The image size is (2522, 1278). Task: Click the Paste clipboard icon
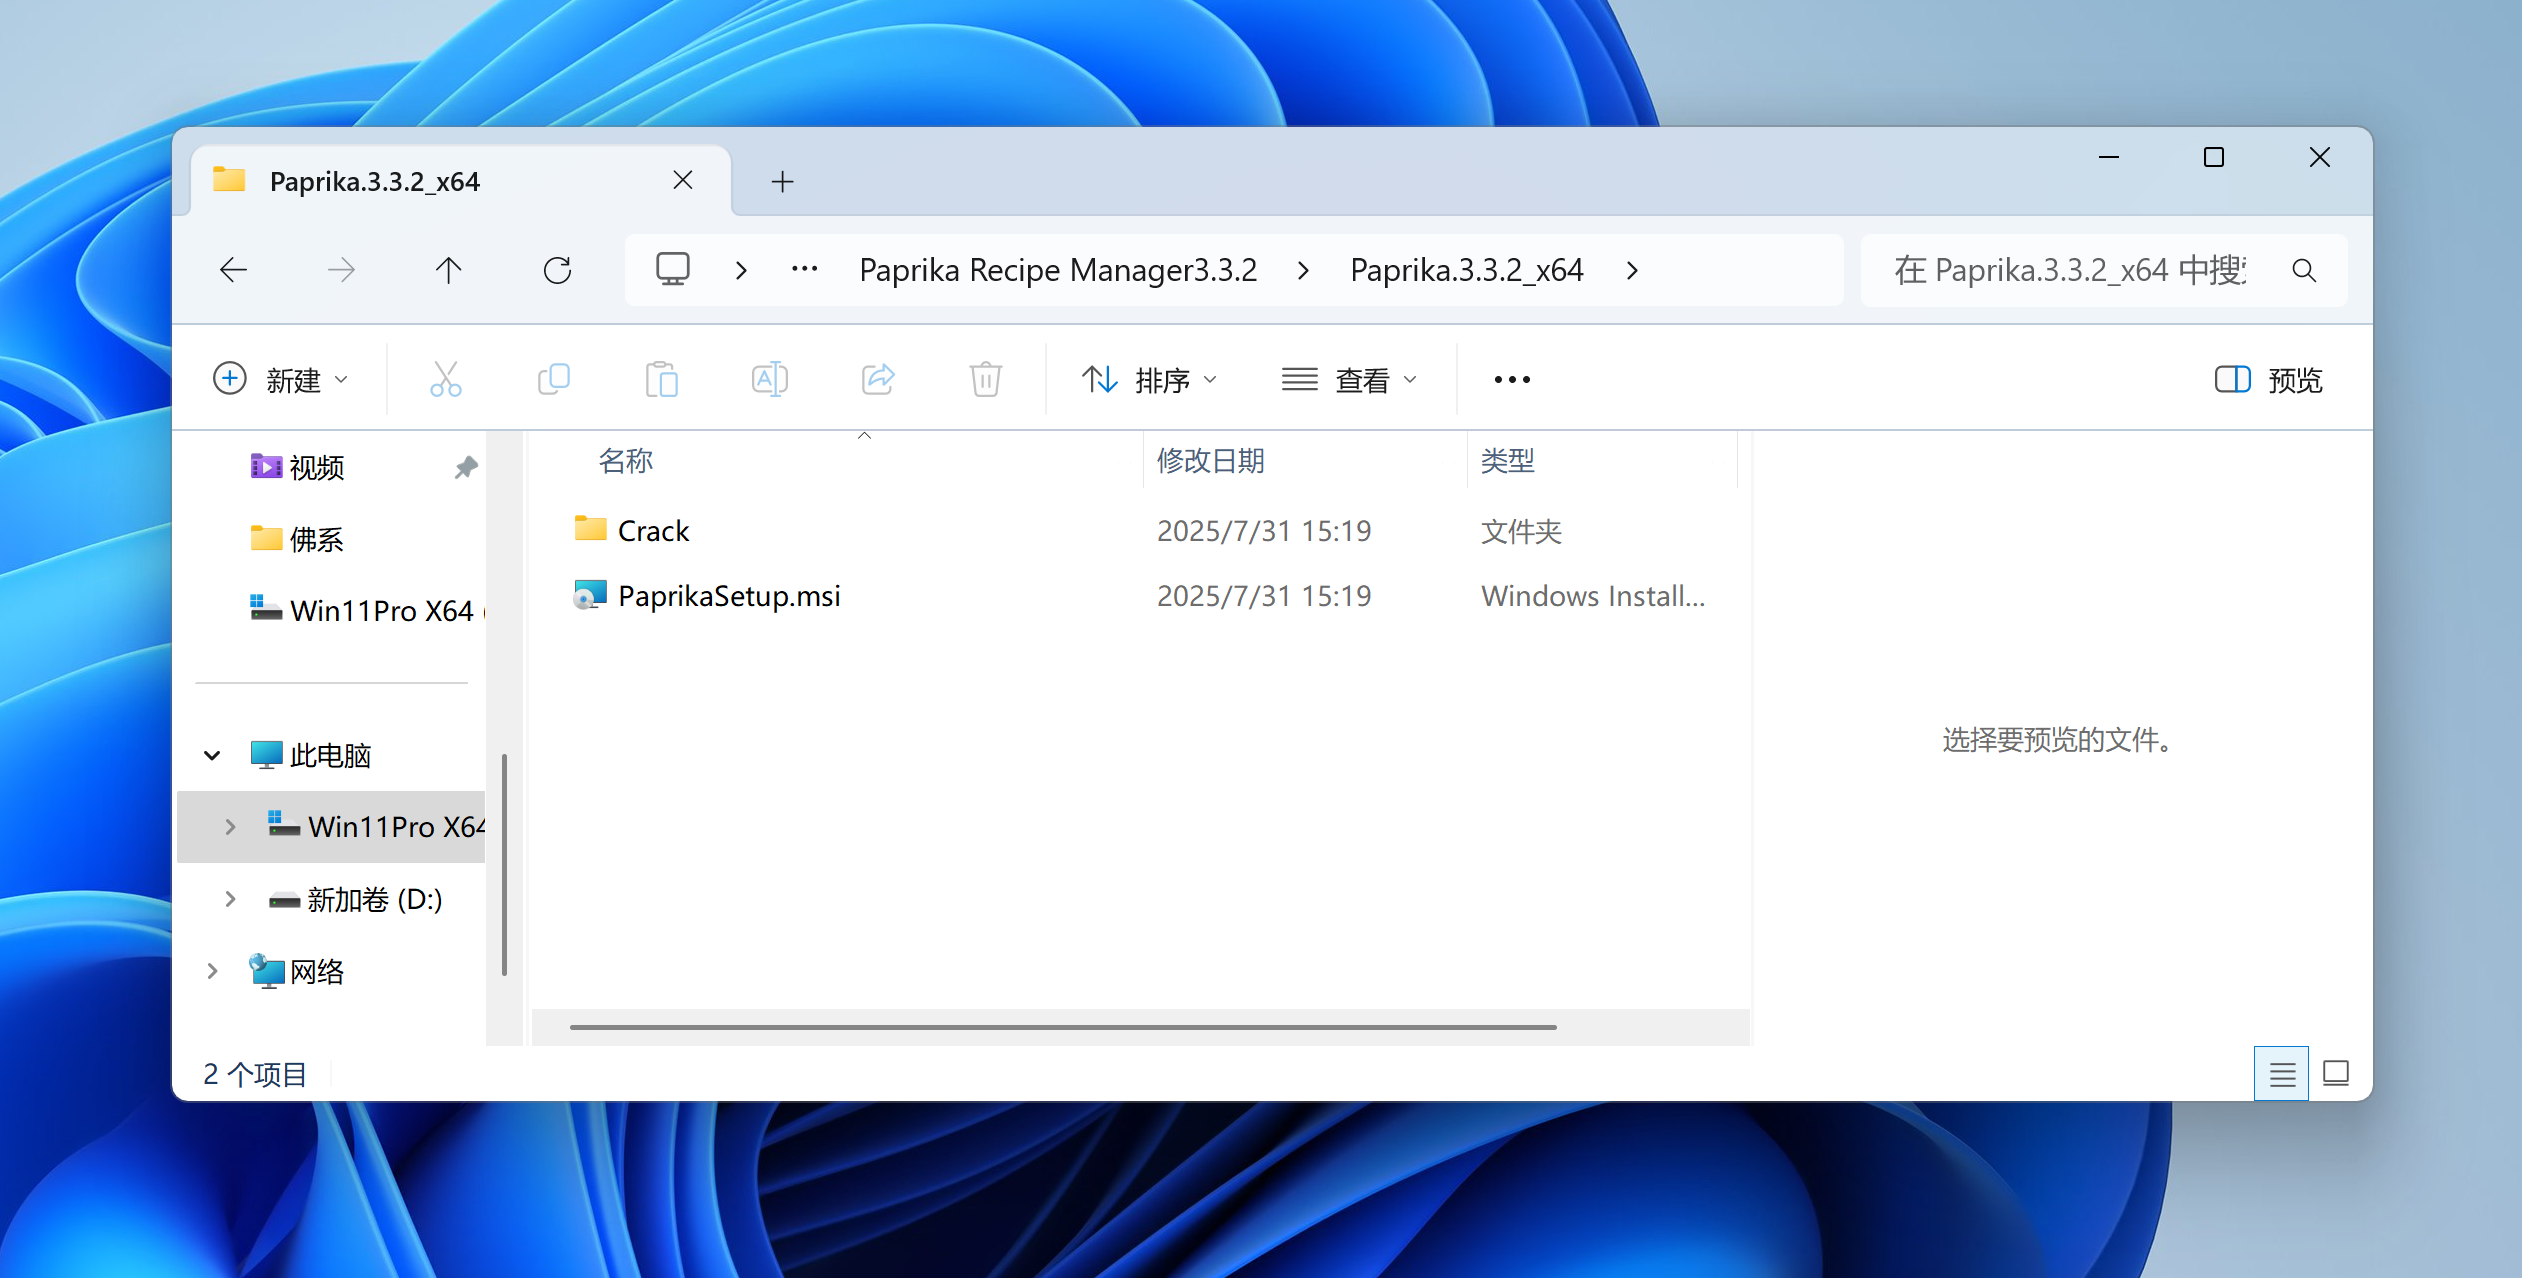661,380
